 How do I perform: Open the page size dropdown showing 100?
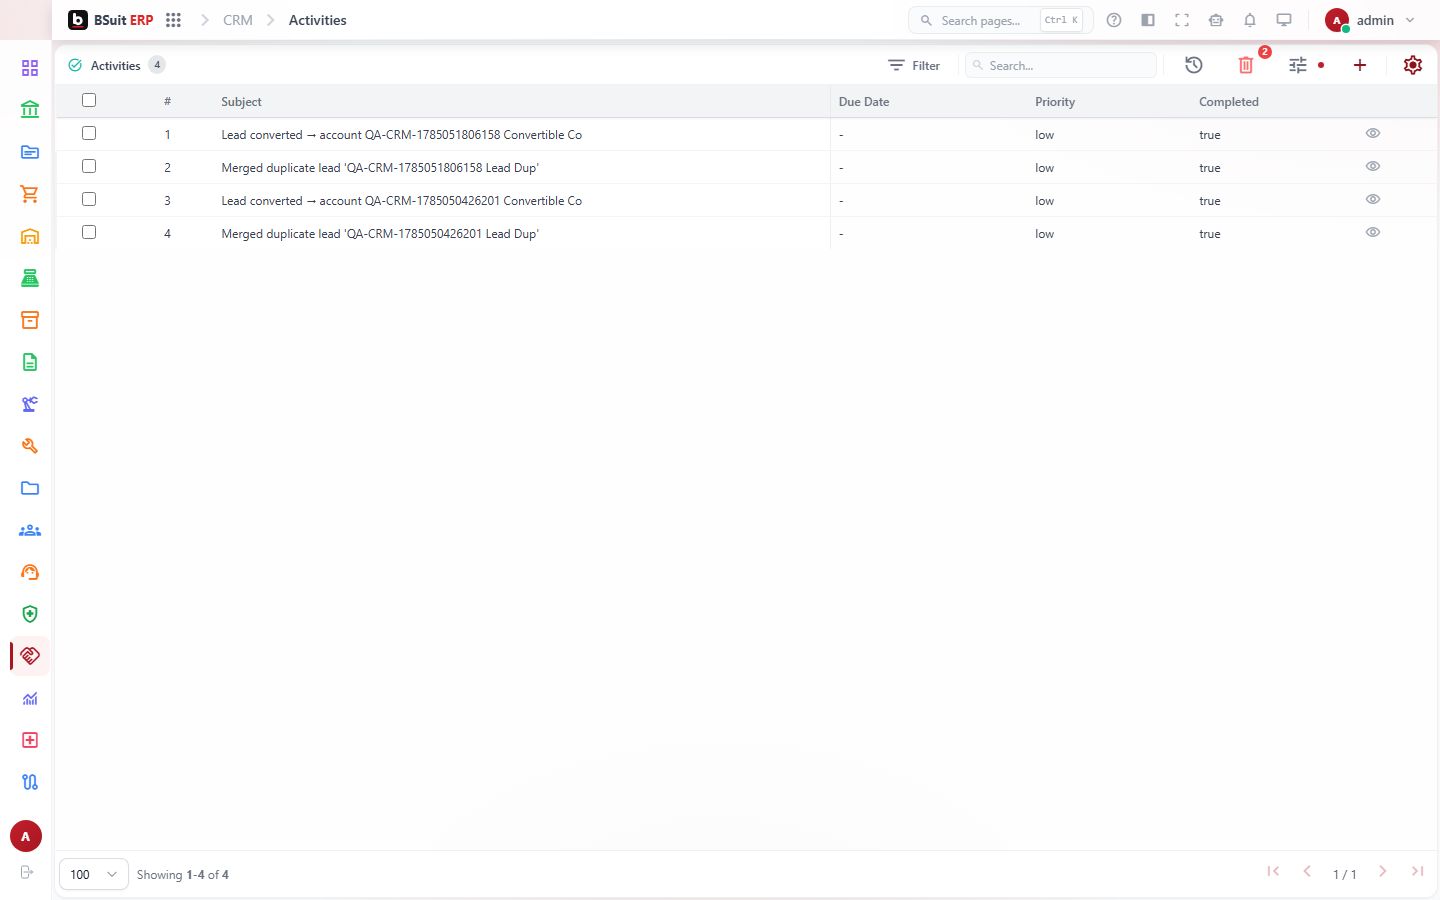coord(94,874)
